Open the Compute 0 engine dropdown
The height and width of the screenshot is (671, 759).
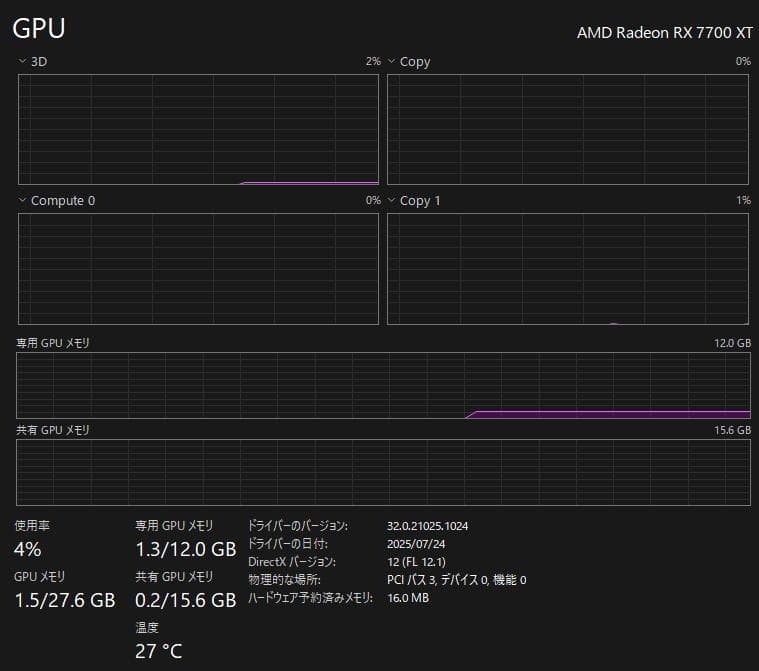point(22,201)
